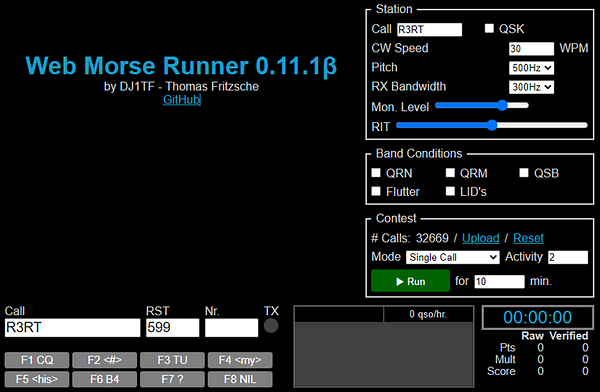Click the F2 <#> button

click(104, 360)
